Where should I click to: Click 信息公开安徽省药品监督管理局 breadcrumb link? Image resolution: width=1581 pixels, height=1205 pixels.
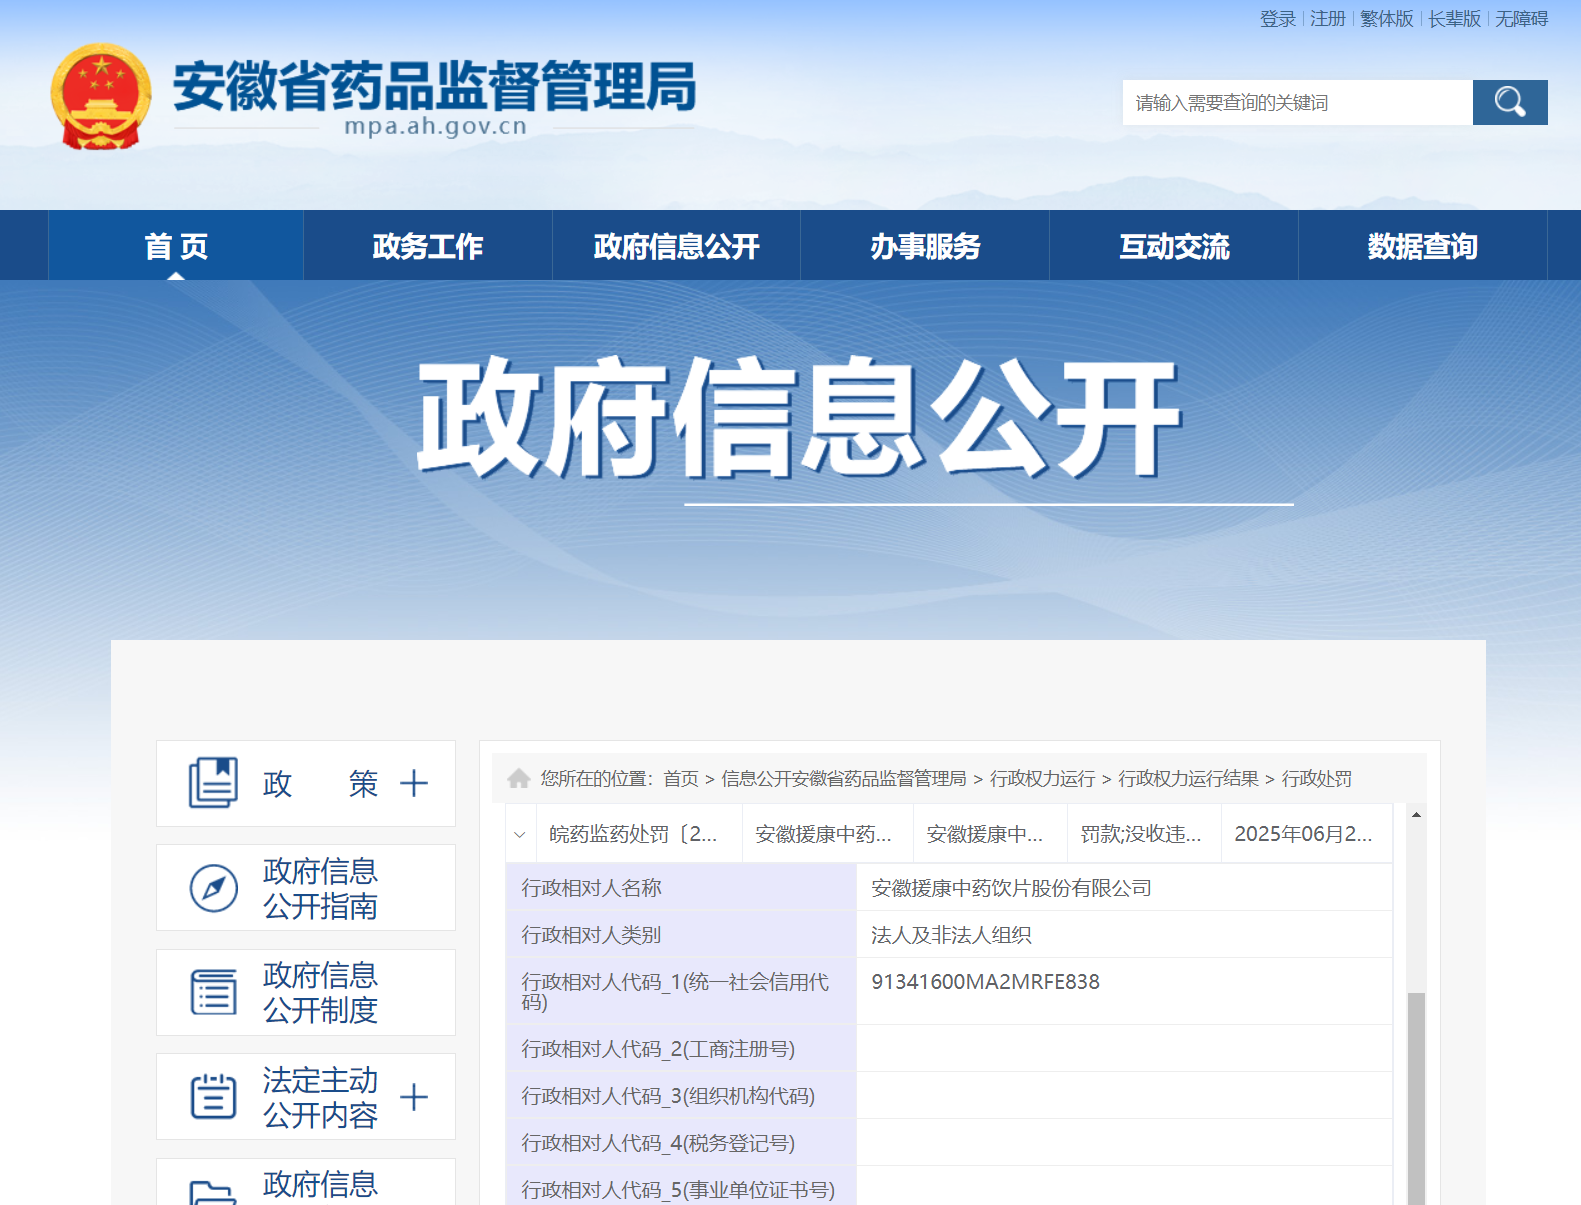[x=844, y=778]
